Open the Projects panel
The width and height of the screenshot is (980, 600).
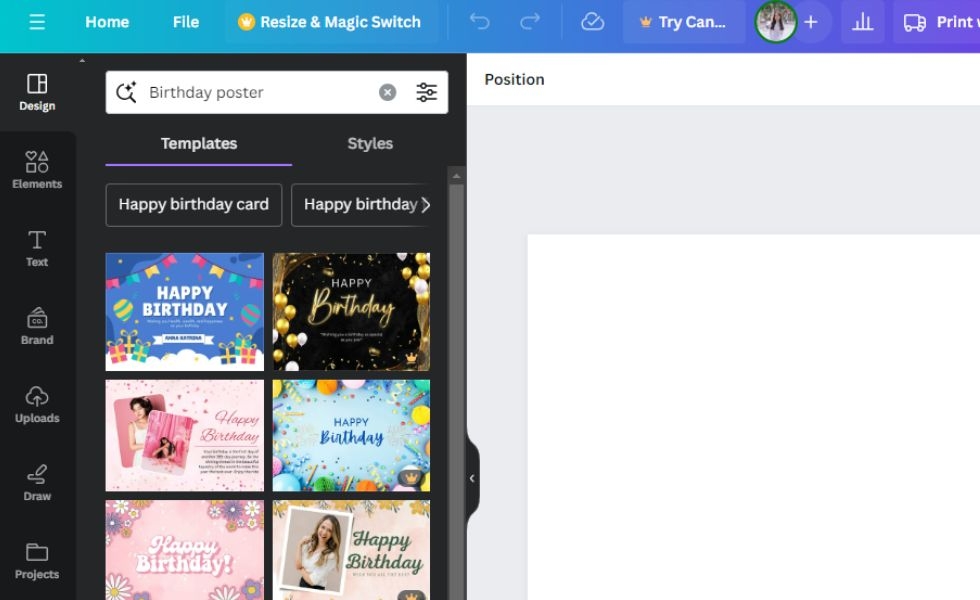point(37,560)
